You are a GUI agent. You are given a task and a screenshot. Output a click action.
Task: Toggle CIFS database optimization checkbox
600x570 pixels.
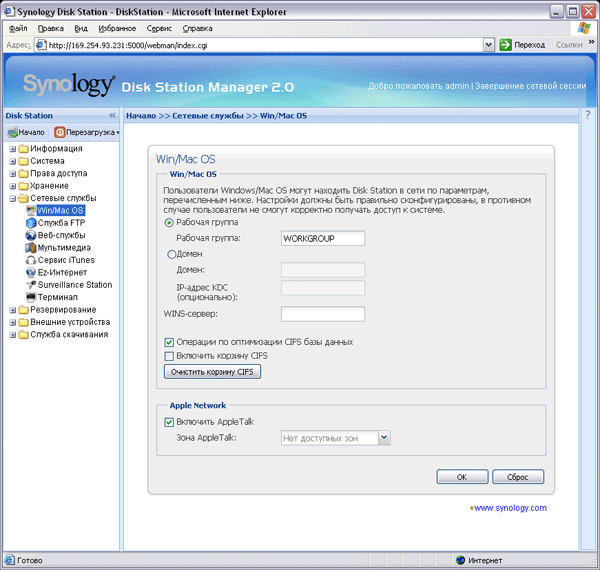coord(169,342)
